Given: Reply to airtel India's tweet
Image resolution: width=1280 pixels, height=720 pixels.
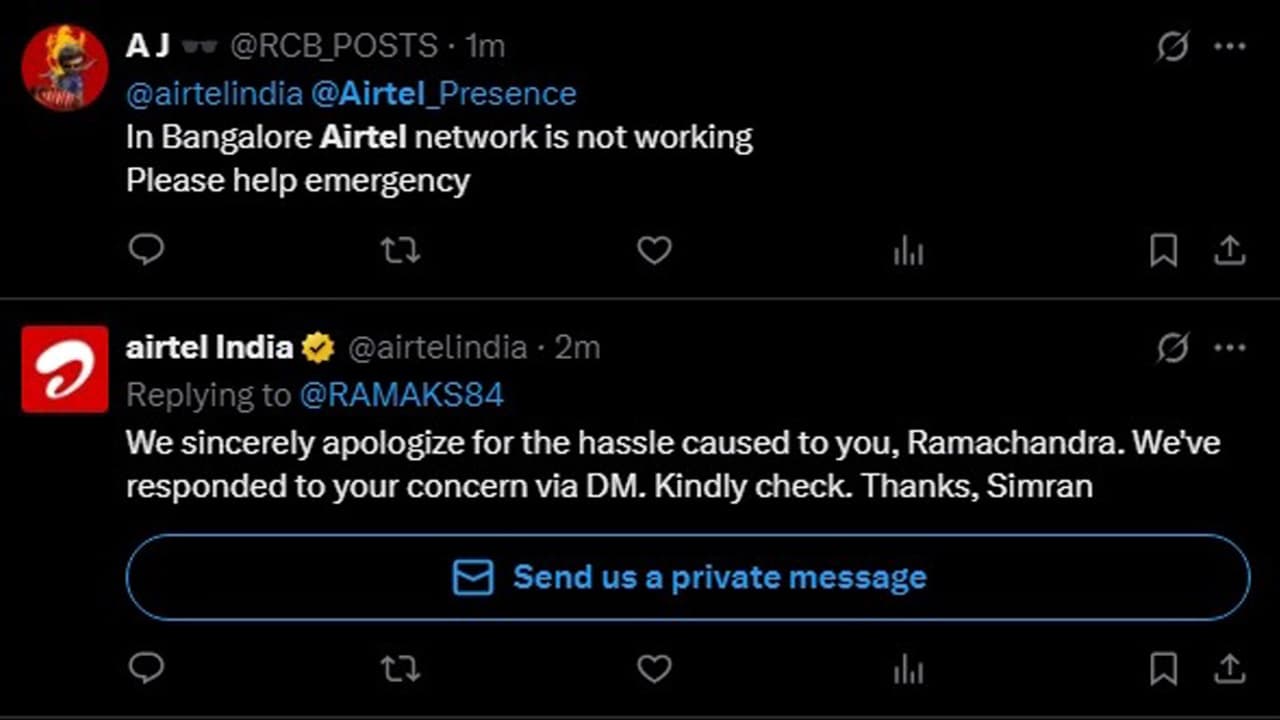Looking at the screenshot, I should 147,667.
